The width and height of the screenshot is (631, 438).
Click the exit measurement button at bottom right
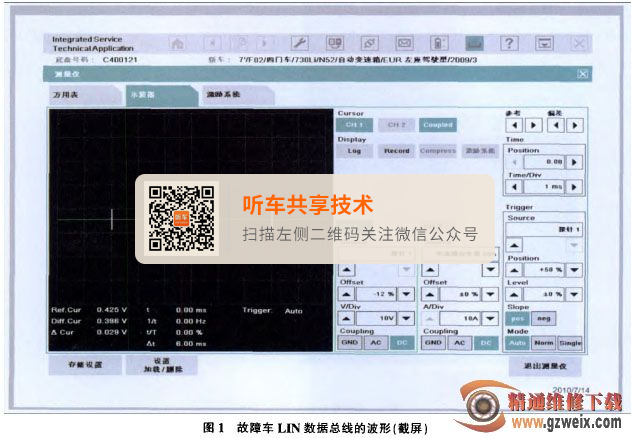(545, 366)
